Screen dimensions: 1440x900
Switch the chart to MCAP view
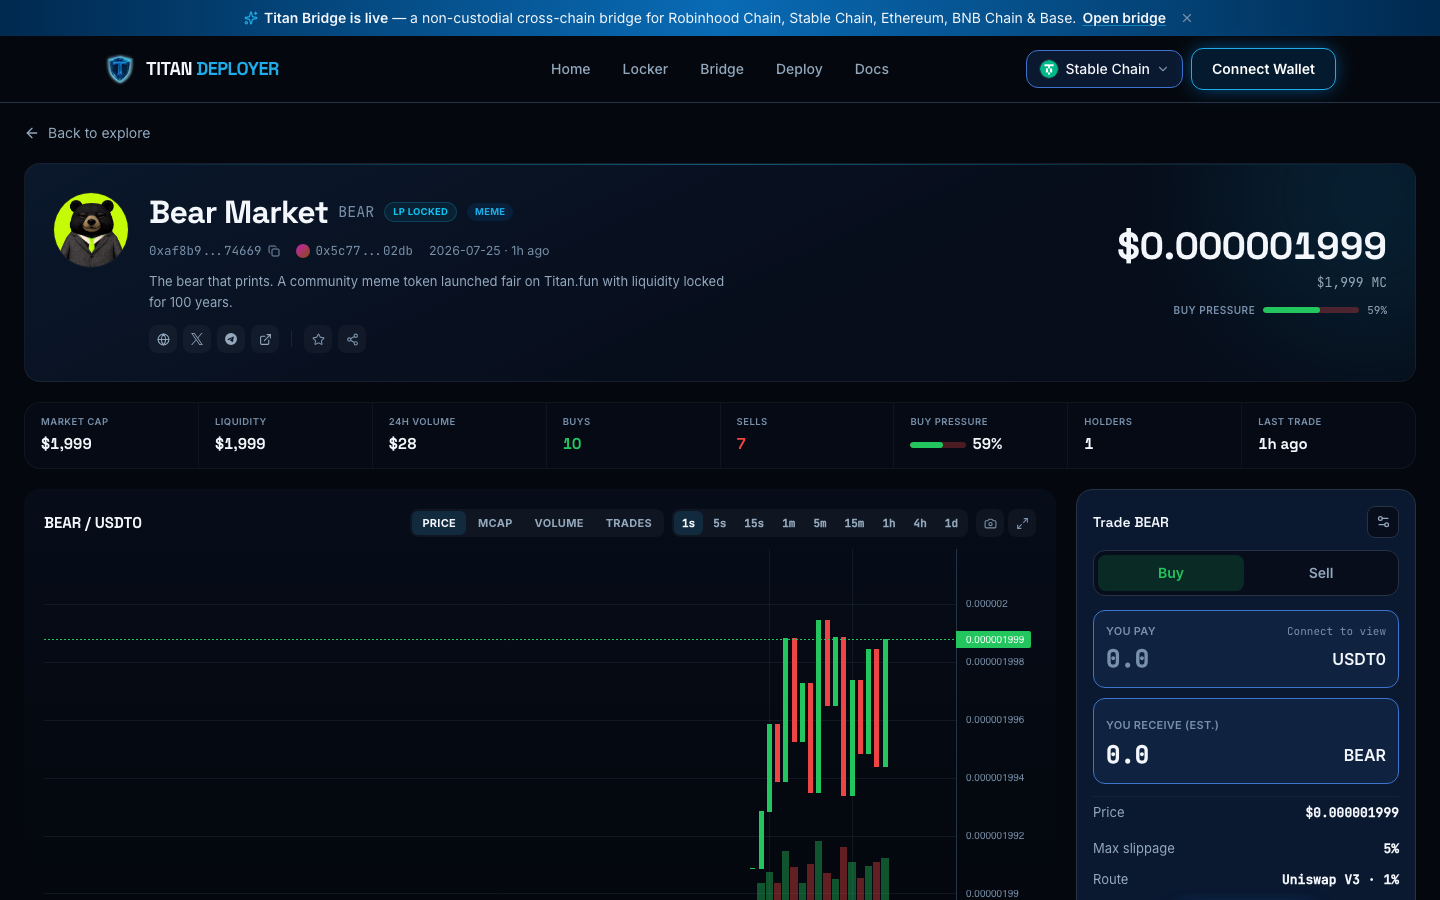[495, 523]
